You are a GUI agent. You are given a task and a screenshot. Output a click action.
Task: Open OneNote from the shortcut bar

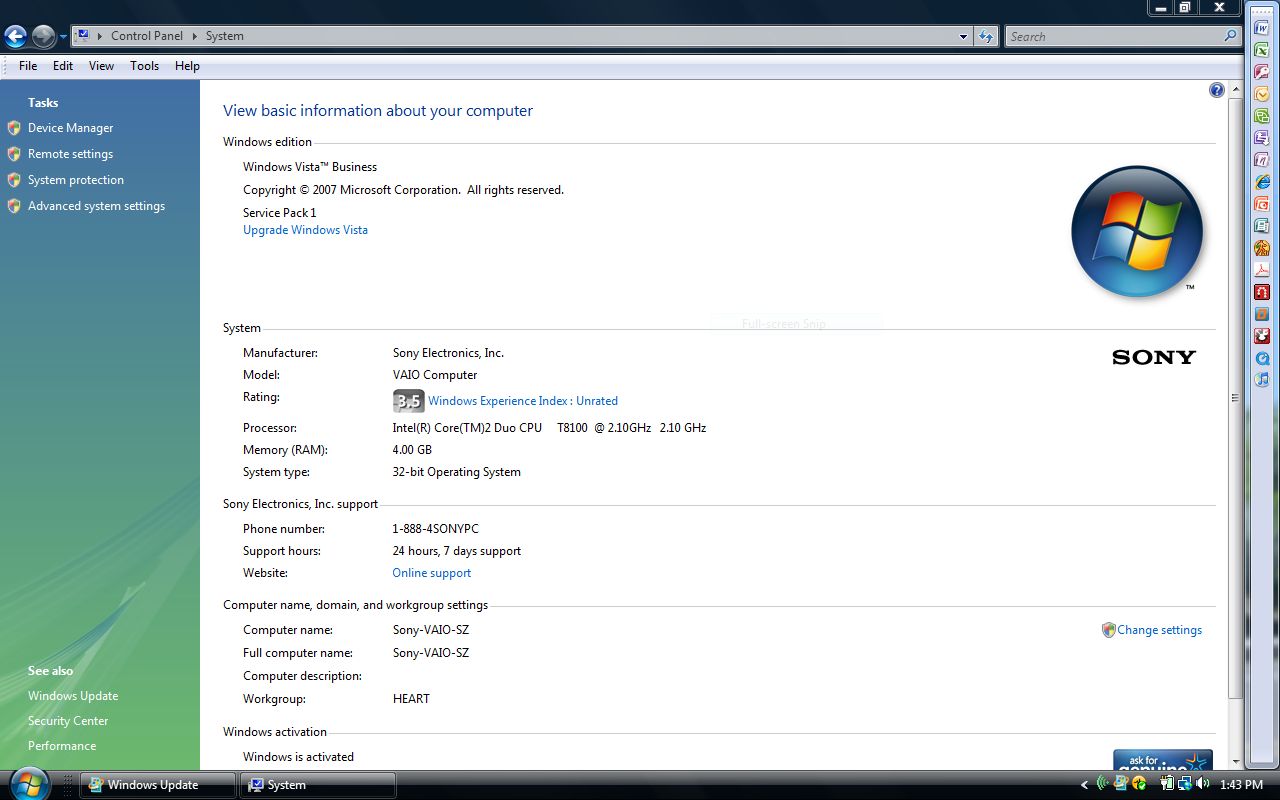pos(1262,160)
